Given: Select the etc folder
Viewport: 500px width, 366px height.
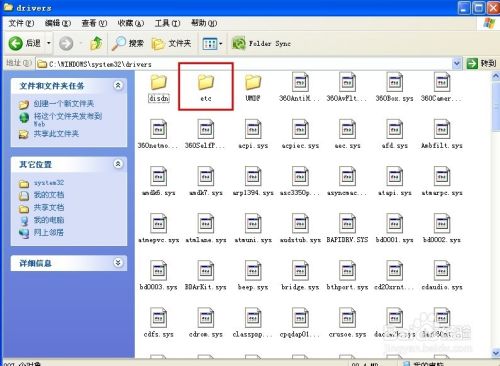Looking at the screenshot, I should pos(206,88).
